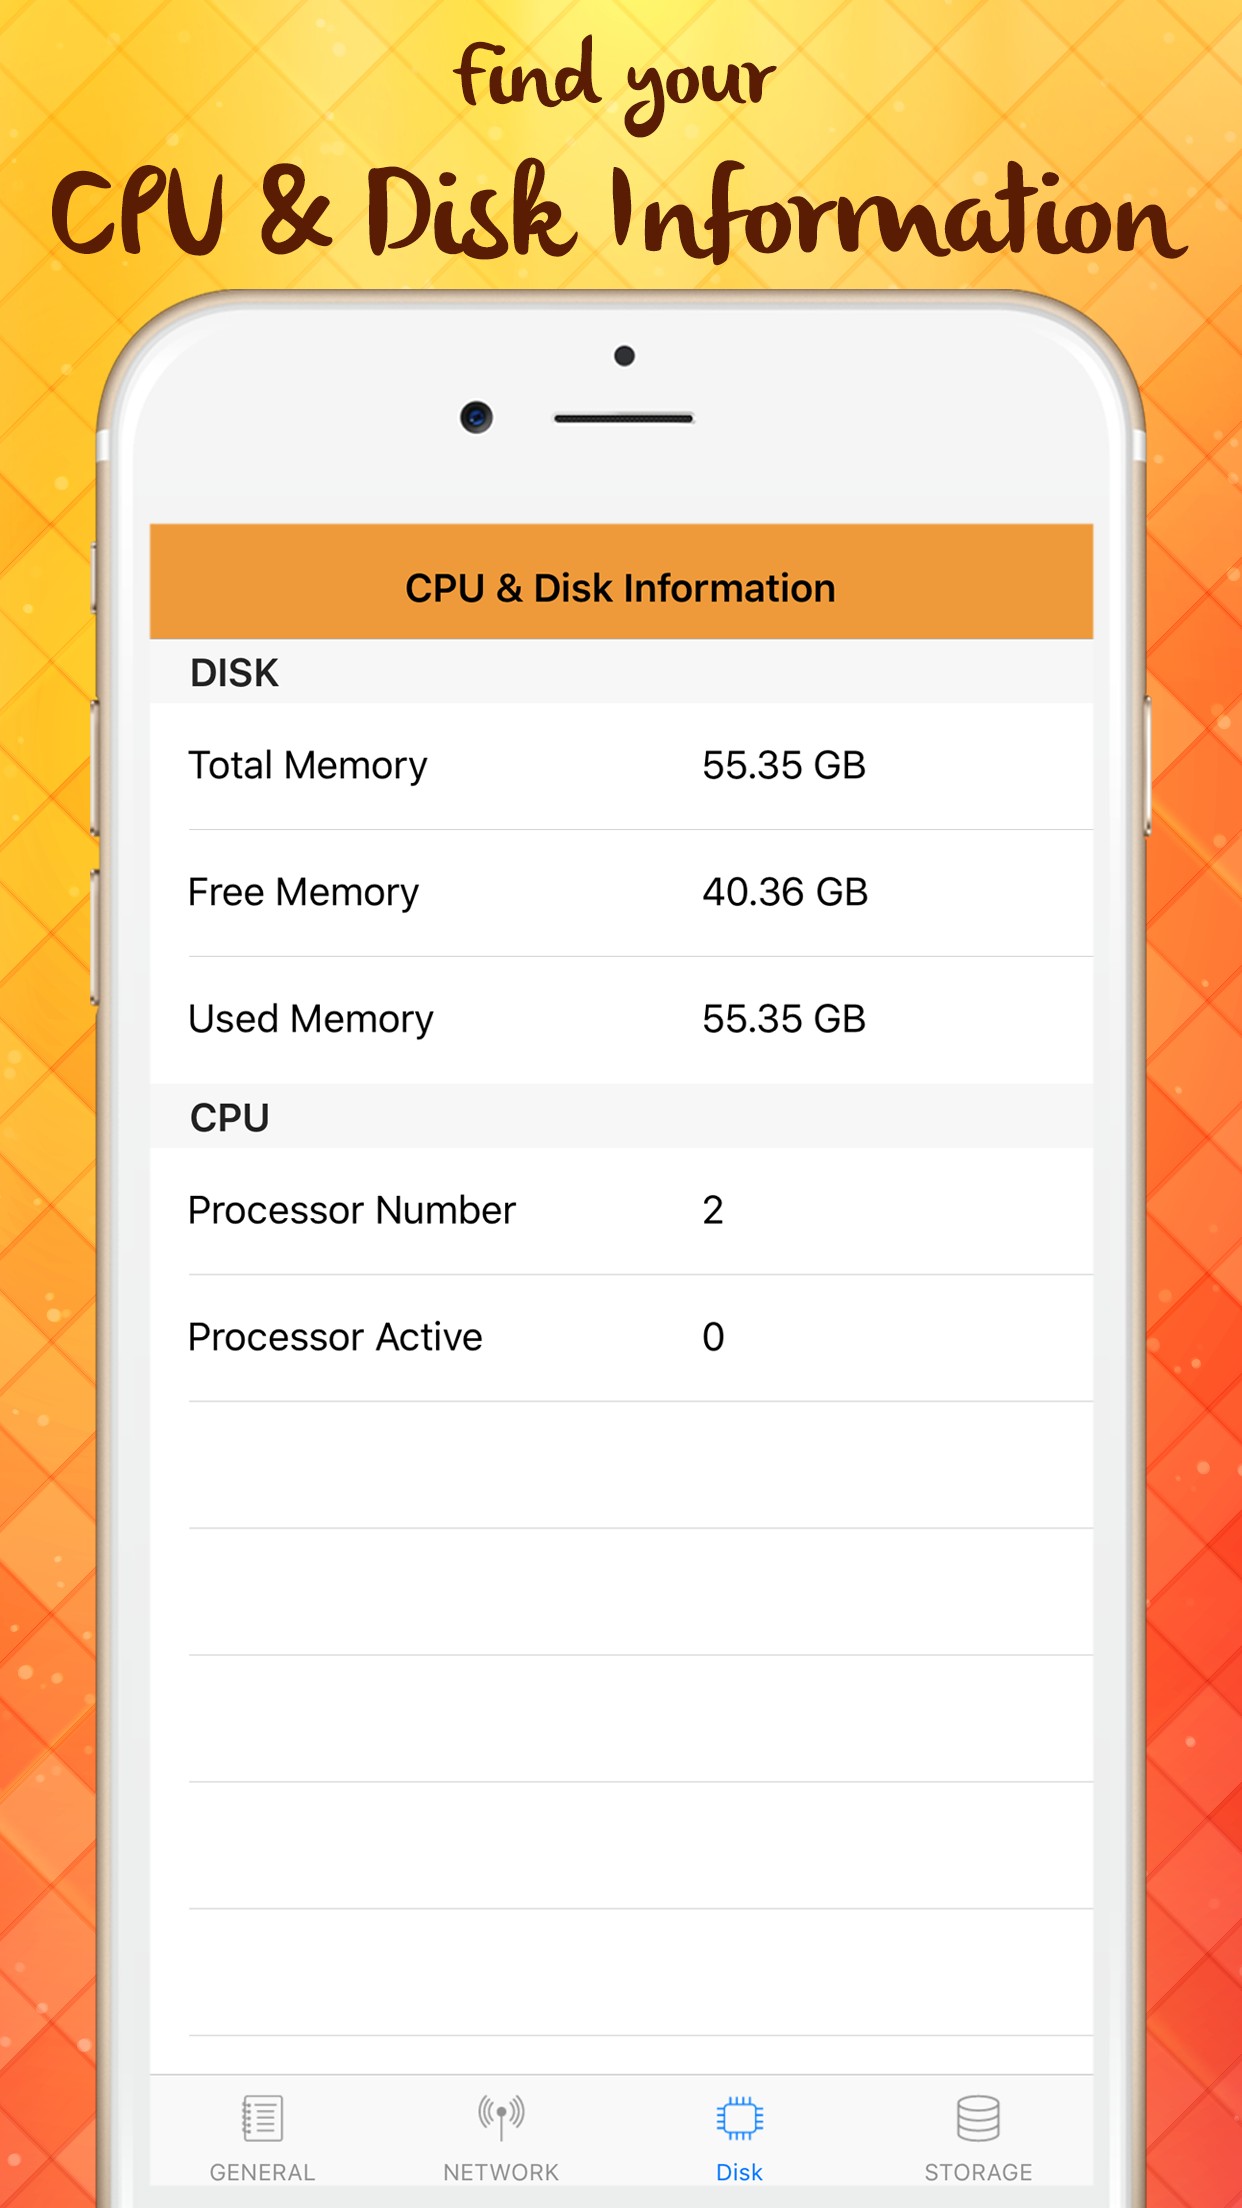The width and height of the screenshot is (1242, 2208).
Task: Tap the Processor Number value 2
Action: point(713,1210)
